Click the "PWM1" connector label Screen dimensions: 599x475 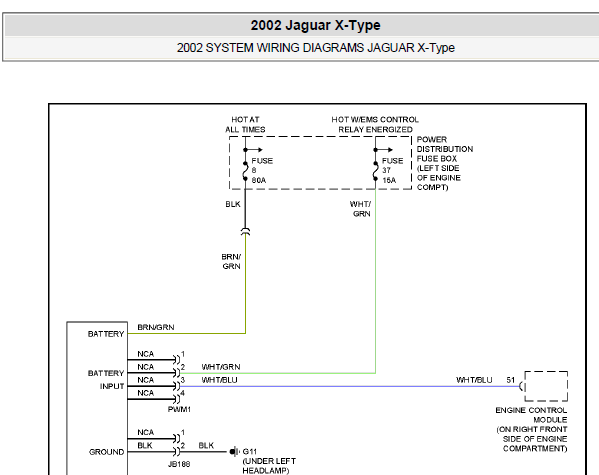pyautogui.click(x=179, y=410)
